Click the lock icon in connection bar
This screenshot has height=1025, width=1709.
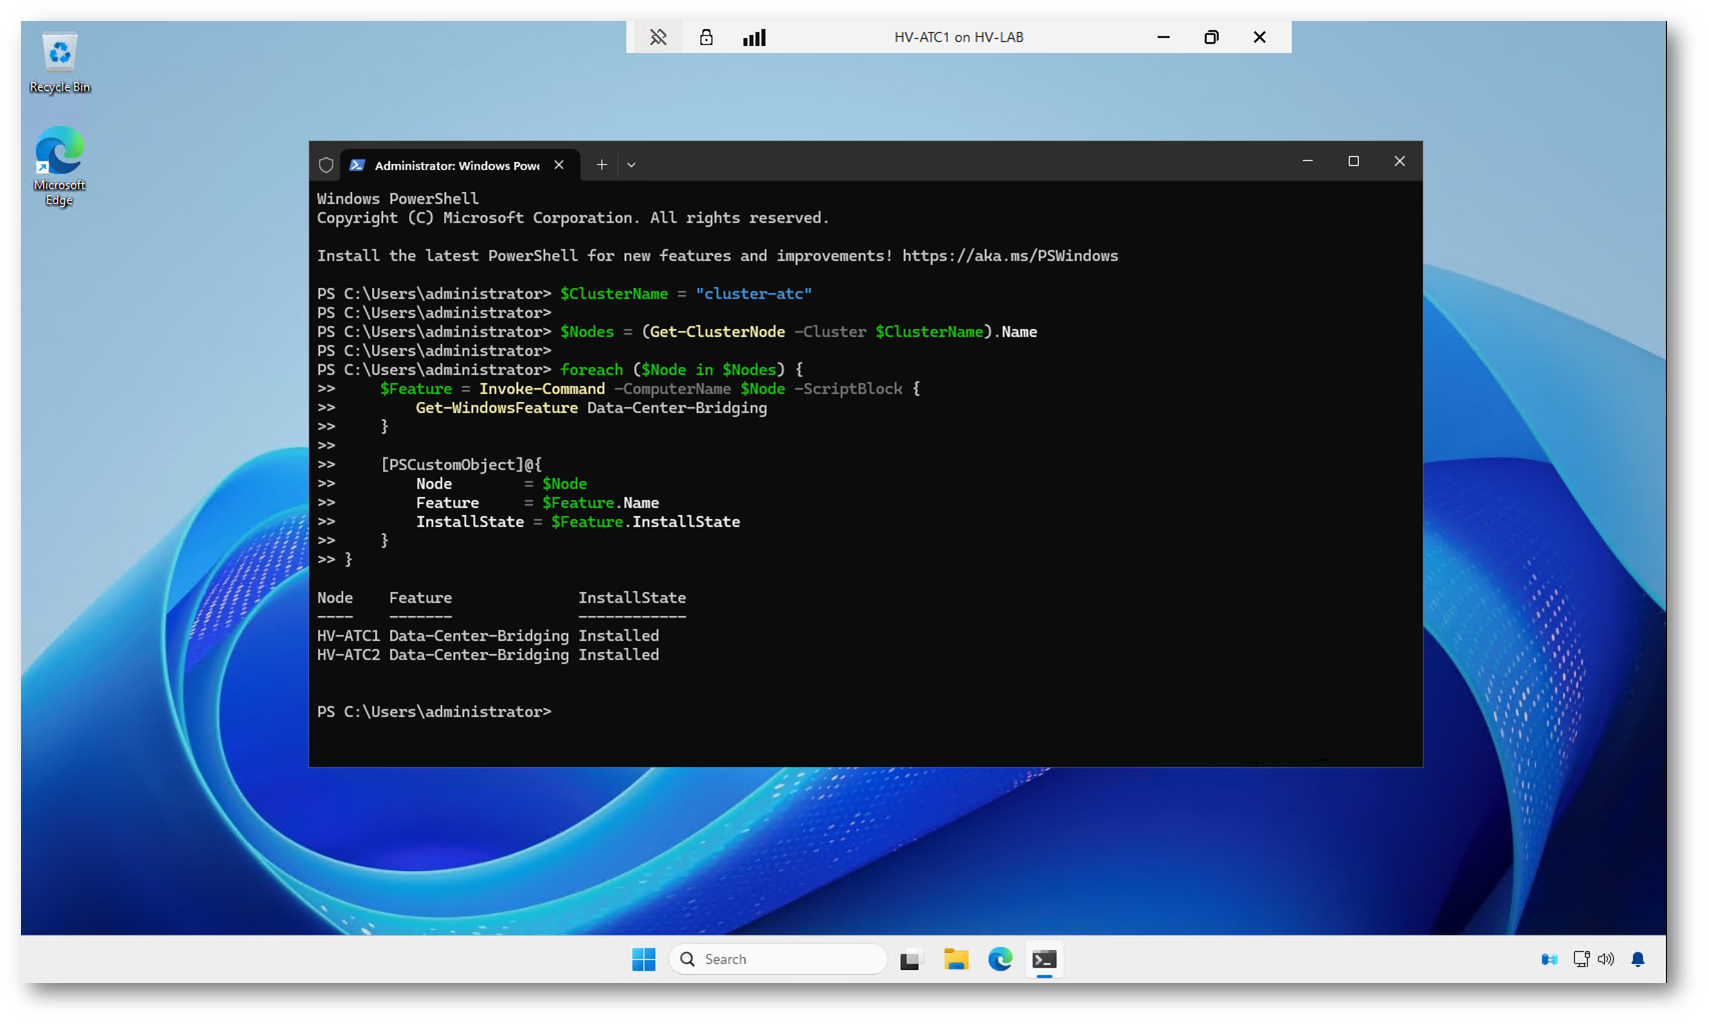pyautogui.click(x=706, y=37)
